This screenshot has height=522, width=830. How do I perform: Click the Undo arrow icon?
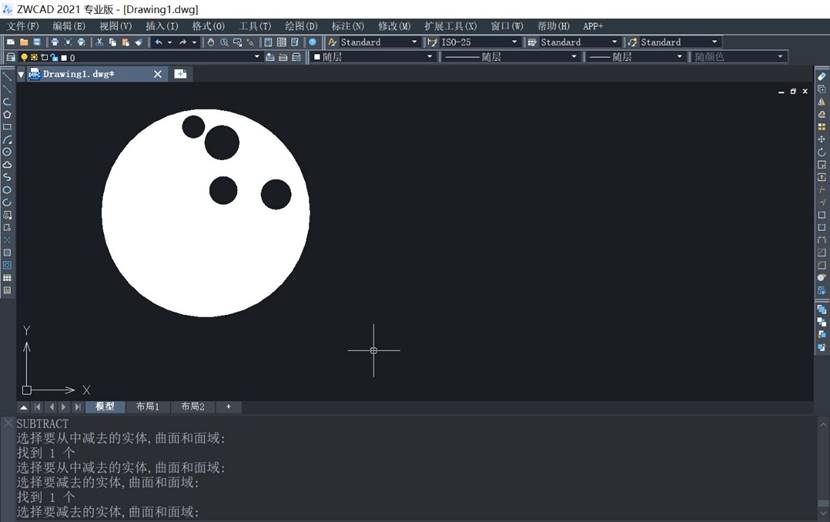pos(158,42)
